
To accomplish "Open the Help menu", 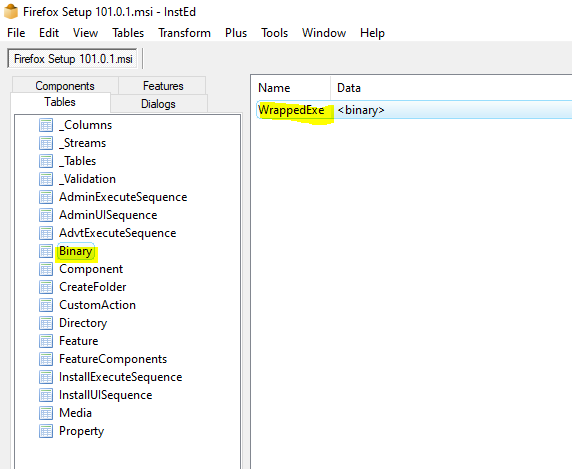I will [x=372, y=33].
